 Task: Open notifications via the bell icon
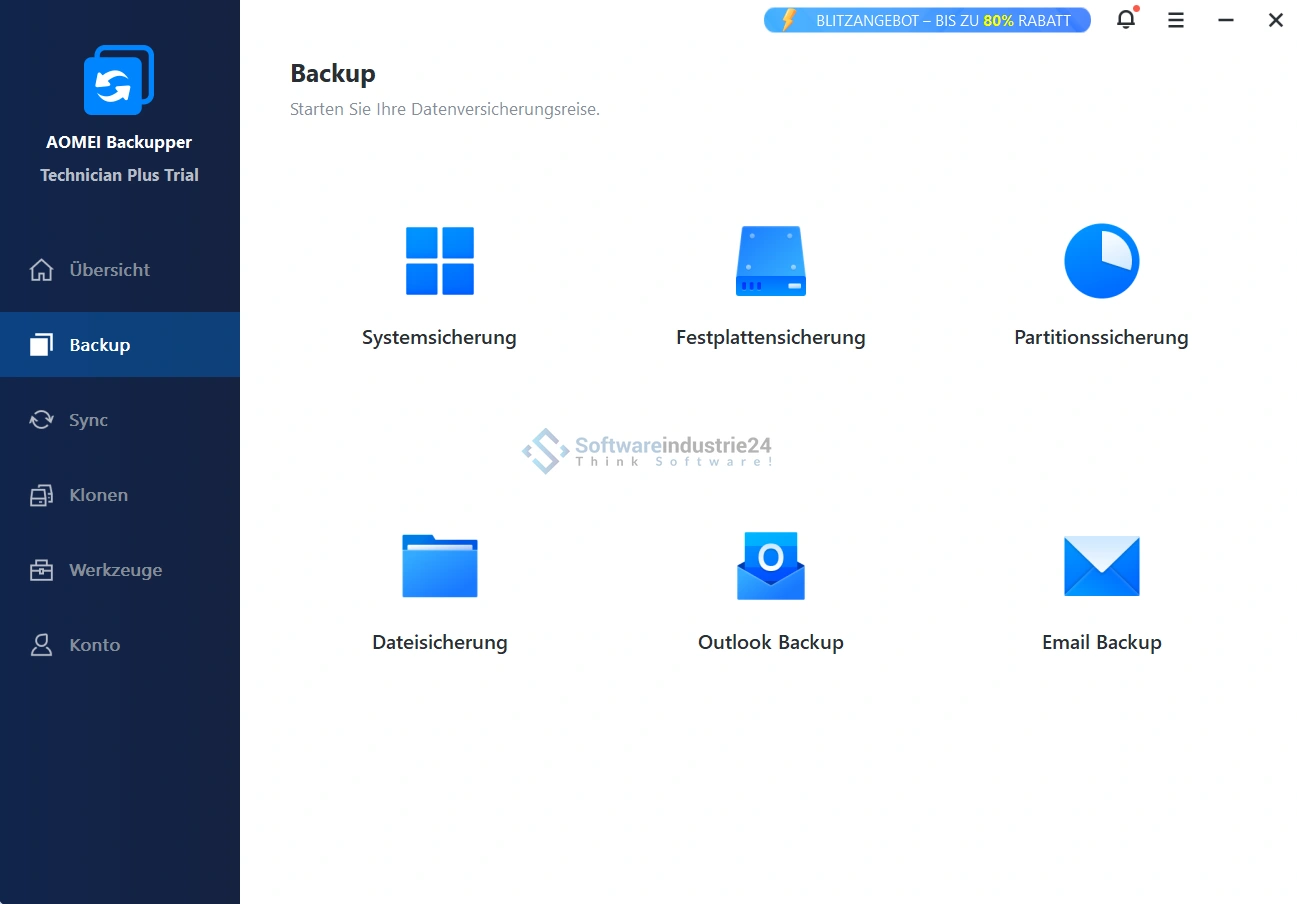click(x=1126, y=20)
